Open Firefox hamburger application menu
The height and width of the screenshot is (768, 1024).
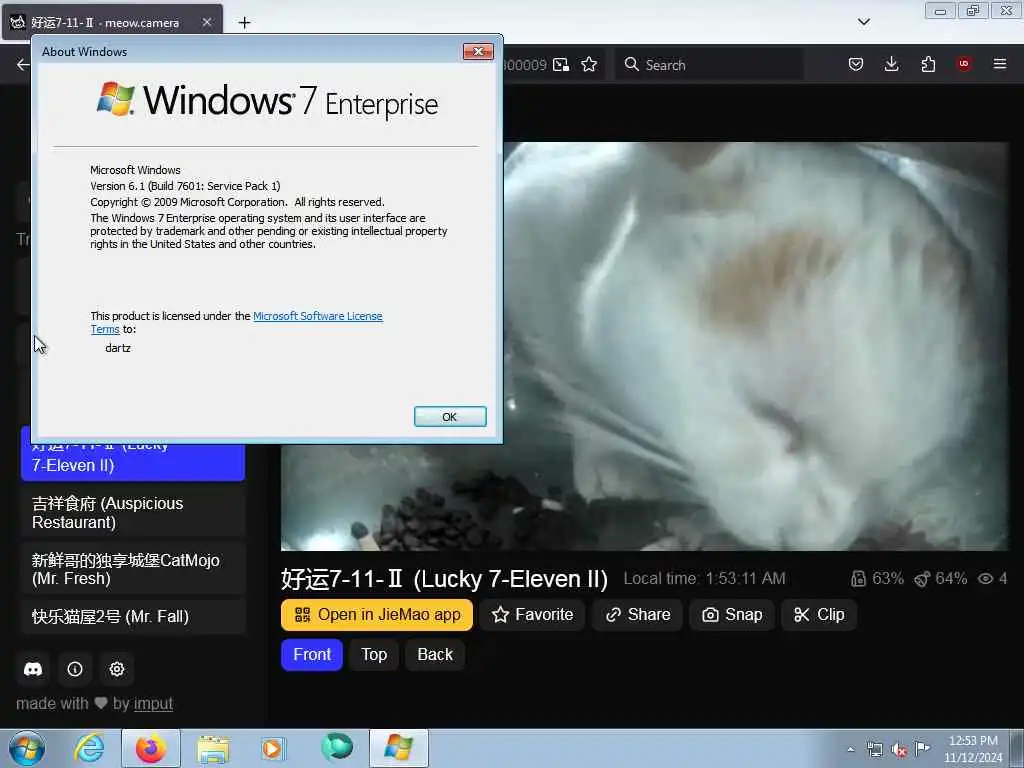tap(1000, 64)
